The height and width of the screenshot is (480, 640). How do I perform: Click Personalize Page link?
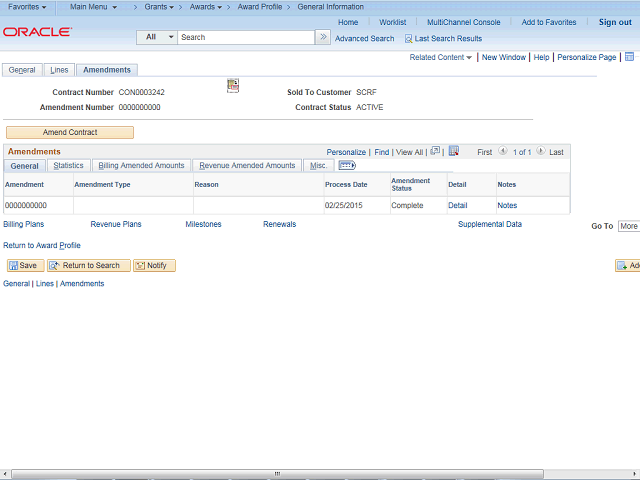[x=587, y=57]
